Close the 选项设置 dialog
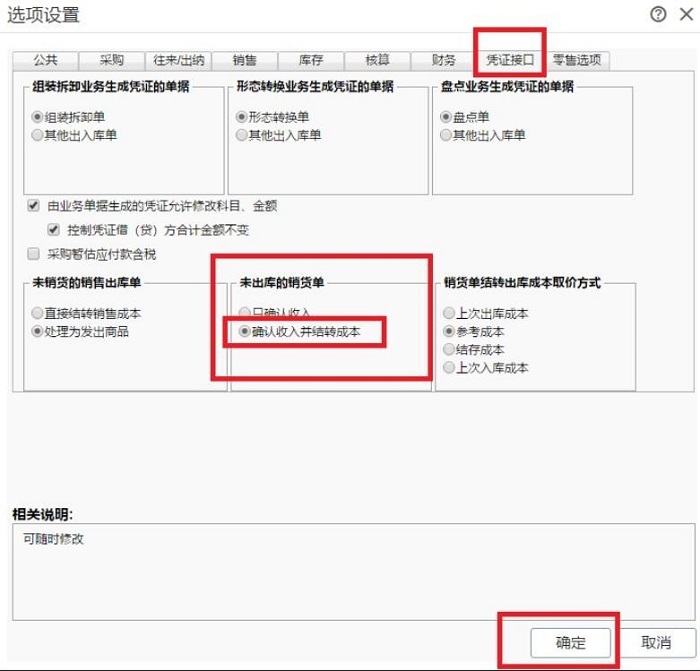Viewport: 700px width, 671px height. click(x=686, y=14)
